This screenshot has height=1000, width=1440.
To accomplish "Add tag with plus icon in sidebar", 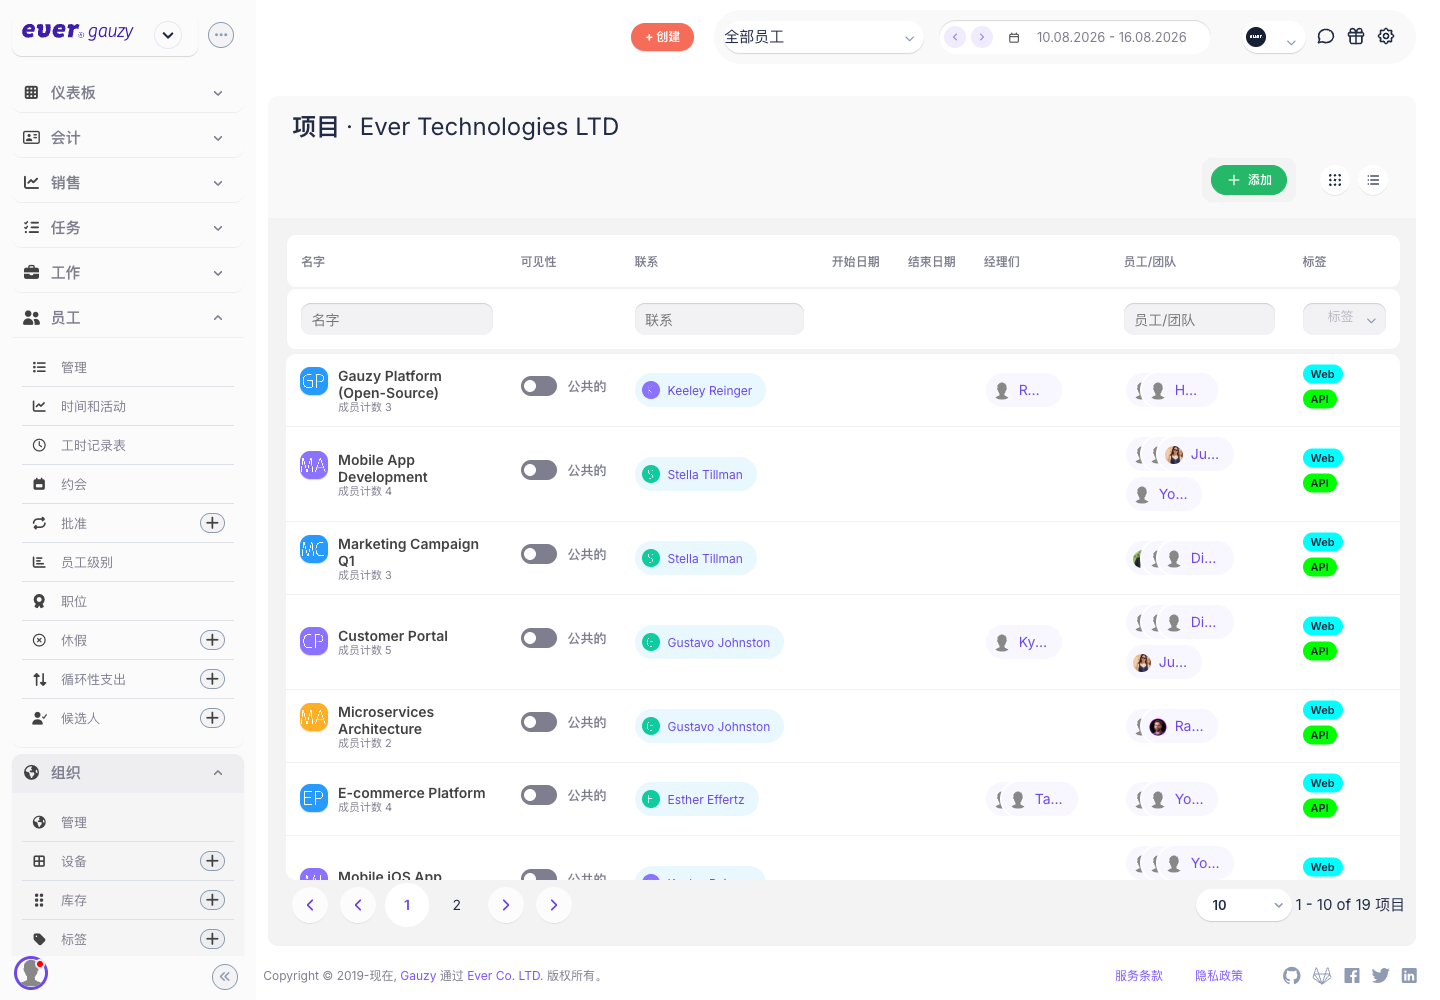I will 213,939.
